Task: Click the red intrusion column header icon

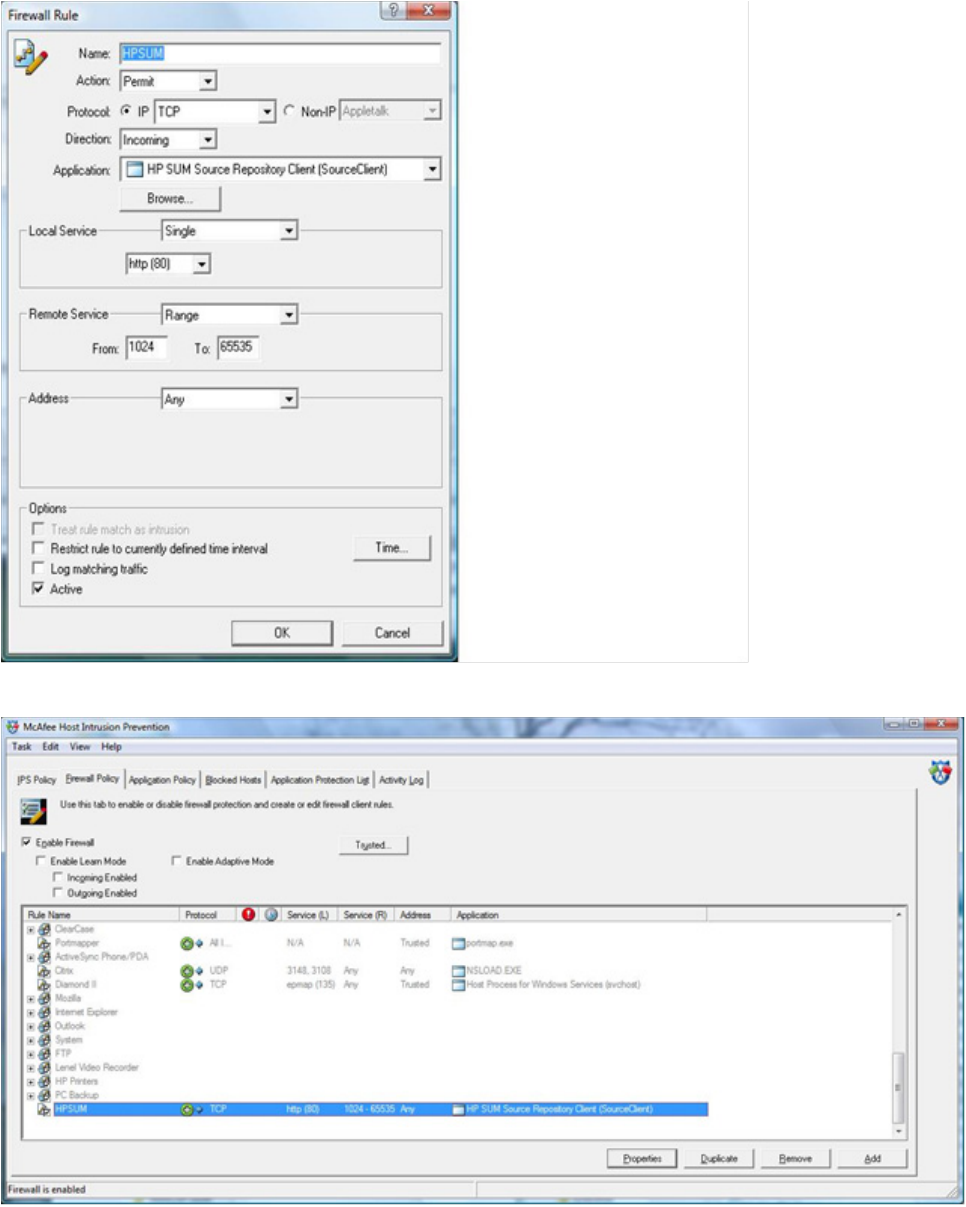Action: coord(249,915)
